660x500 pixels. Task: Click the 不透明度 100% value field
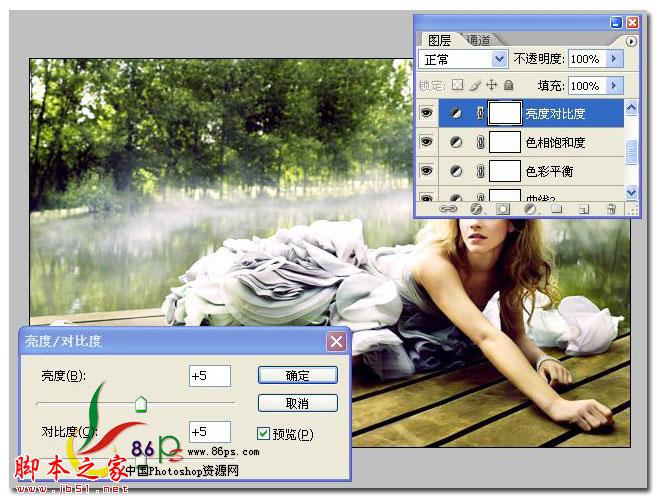pos(588,59)
